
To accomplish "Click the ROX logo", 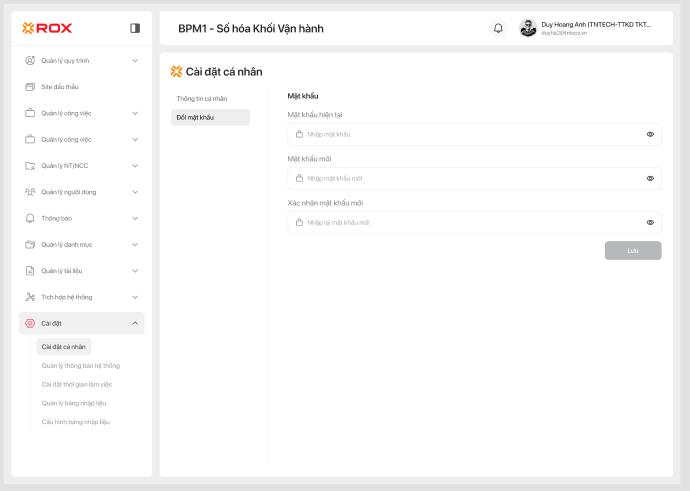I will pyautogui.click(x=47, y=28).
